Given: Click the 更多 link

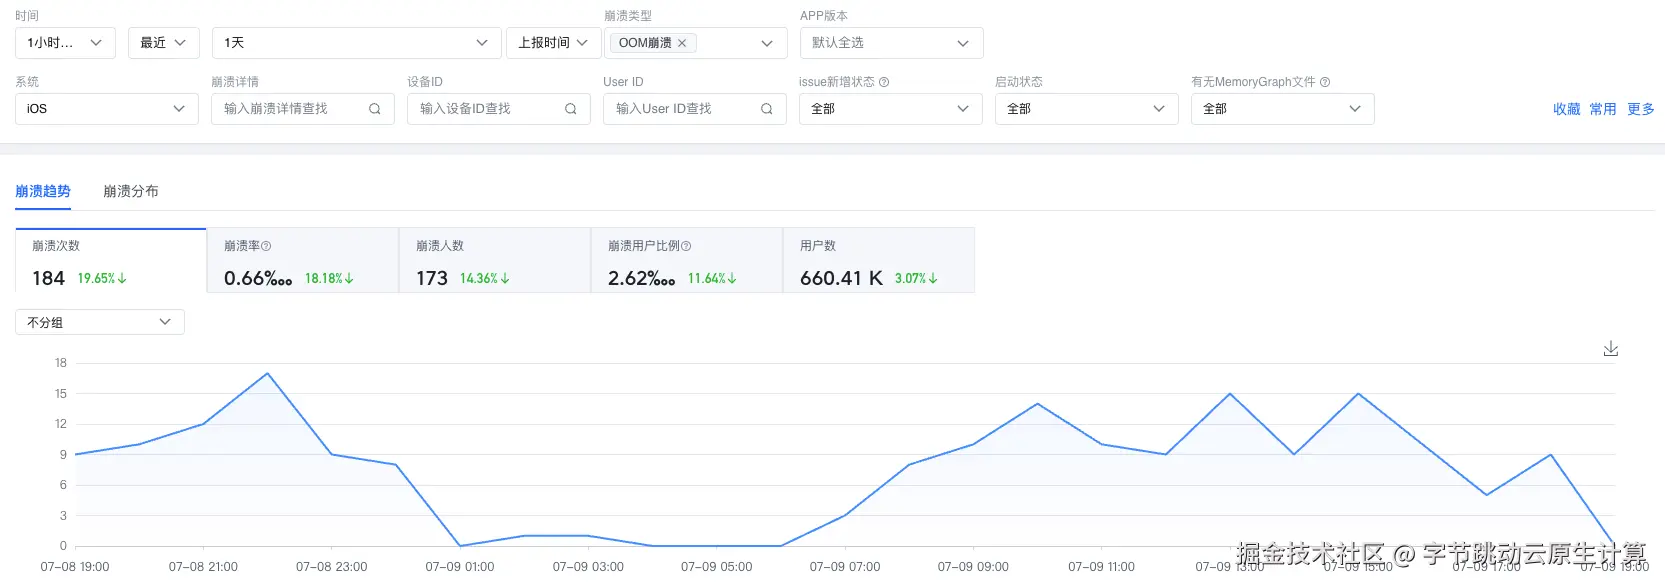Looking at the screenshot, I should click(1641, 109).
